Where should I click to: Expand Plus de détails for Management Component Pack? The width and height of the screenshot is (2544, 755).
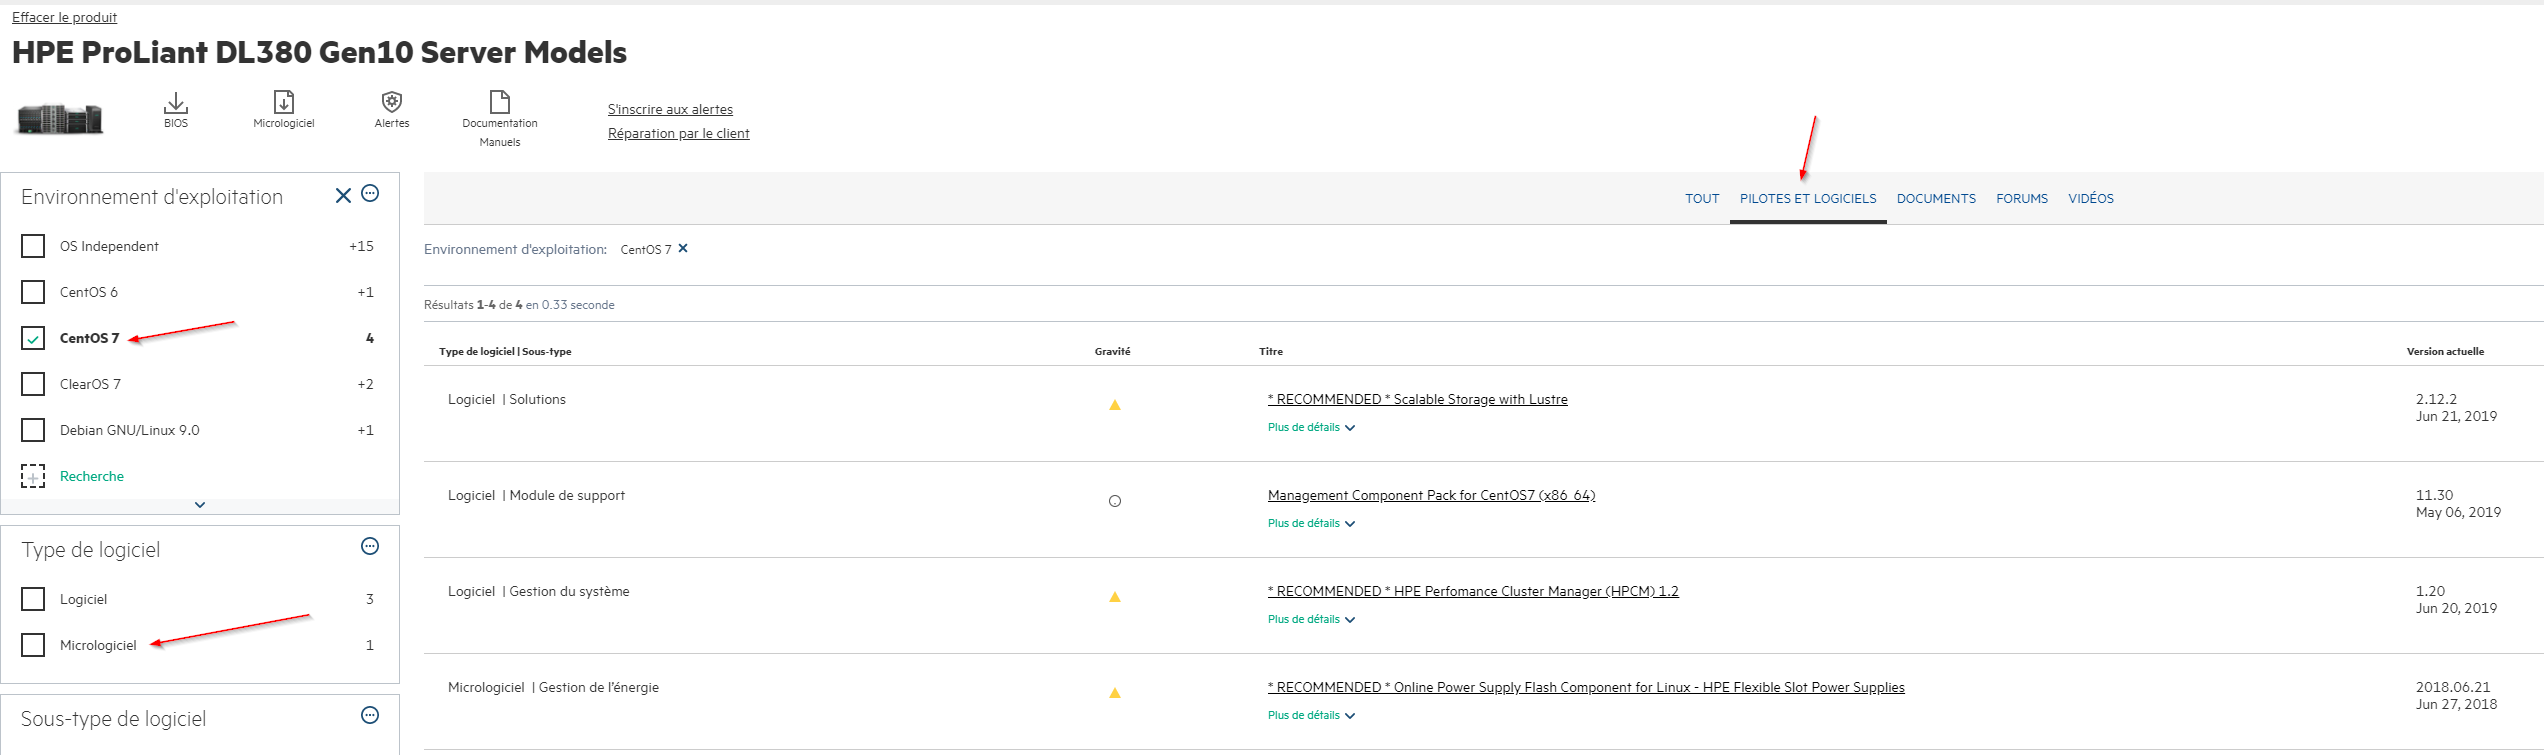[x=1311, y=523]
